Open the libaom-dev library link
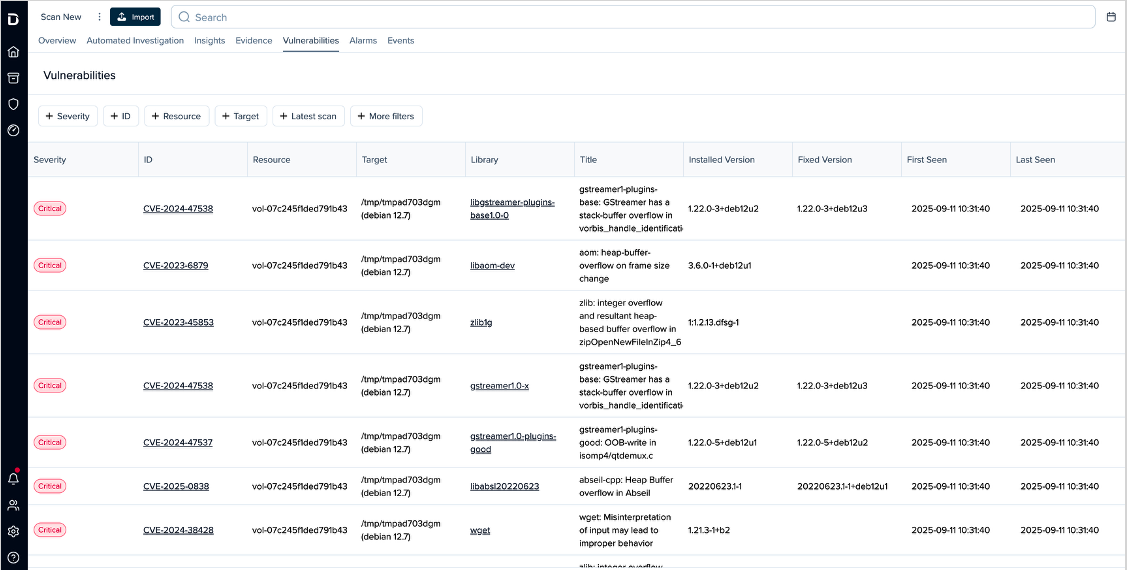This screenshot has height=570, width=1127. pos(492,265)
